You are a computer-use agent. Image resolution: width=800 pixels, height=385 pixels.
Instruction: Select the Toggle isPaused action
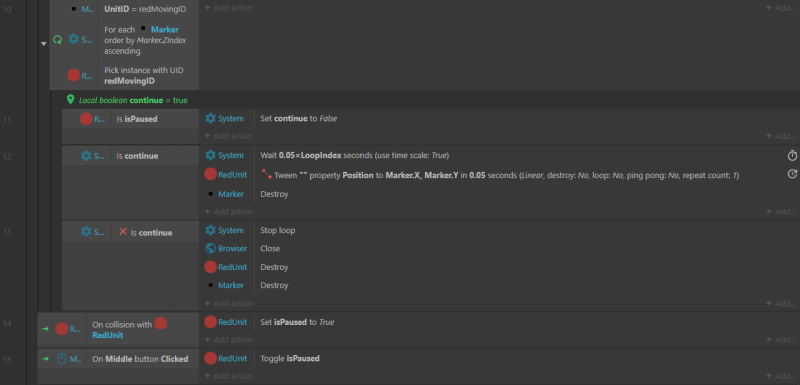[290, 358]
